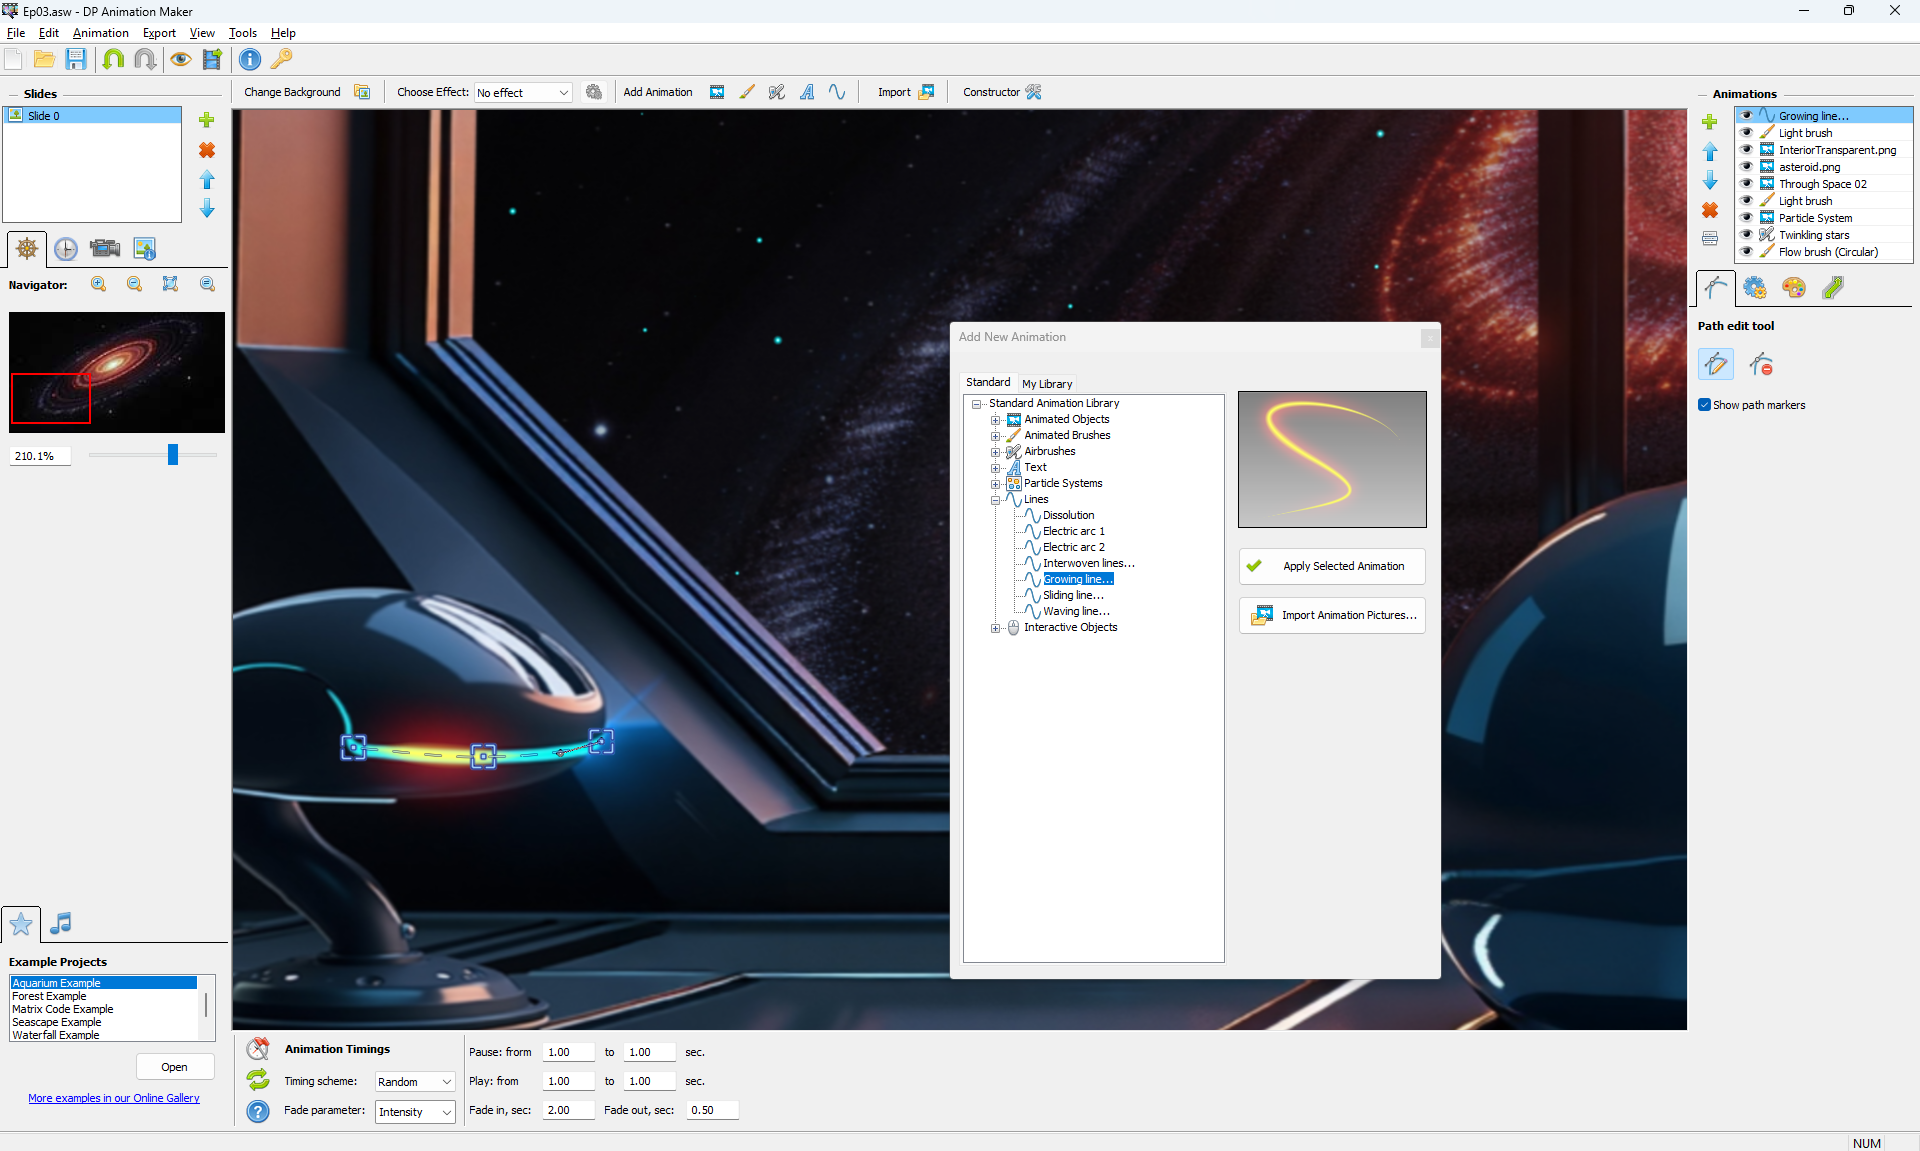Expand the Particle Systems tree node
The image size is (1920, 1151).
tap(996, 484)
